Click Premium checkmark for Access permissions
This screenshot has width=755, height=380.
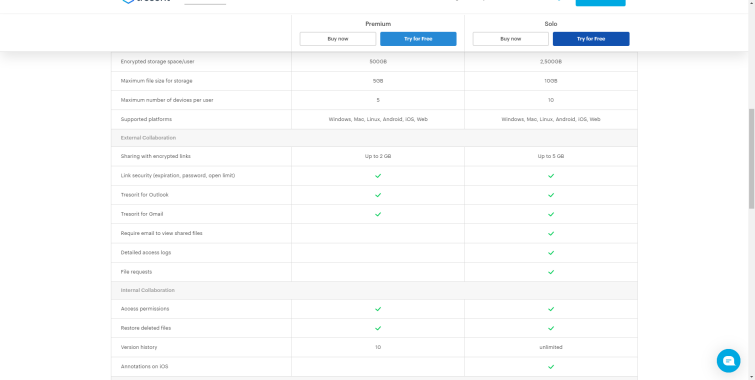click(378, 309)
